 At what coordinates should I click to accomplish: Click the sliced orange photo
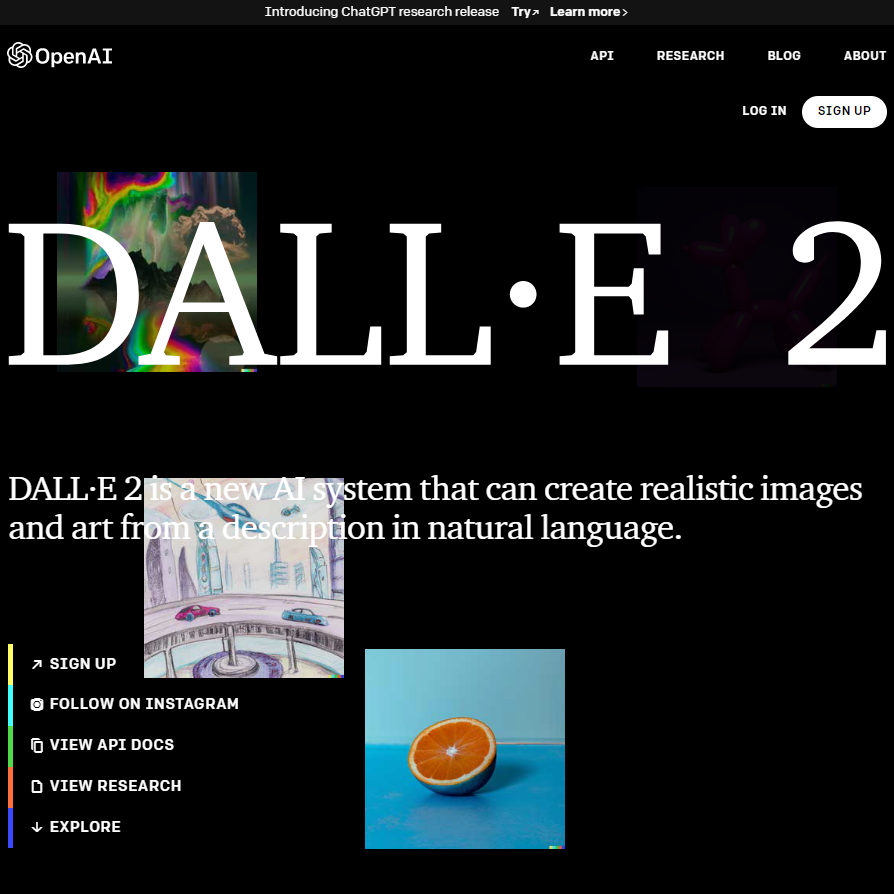tap(464, 748)
